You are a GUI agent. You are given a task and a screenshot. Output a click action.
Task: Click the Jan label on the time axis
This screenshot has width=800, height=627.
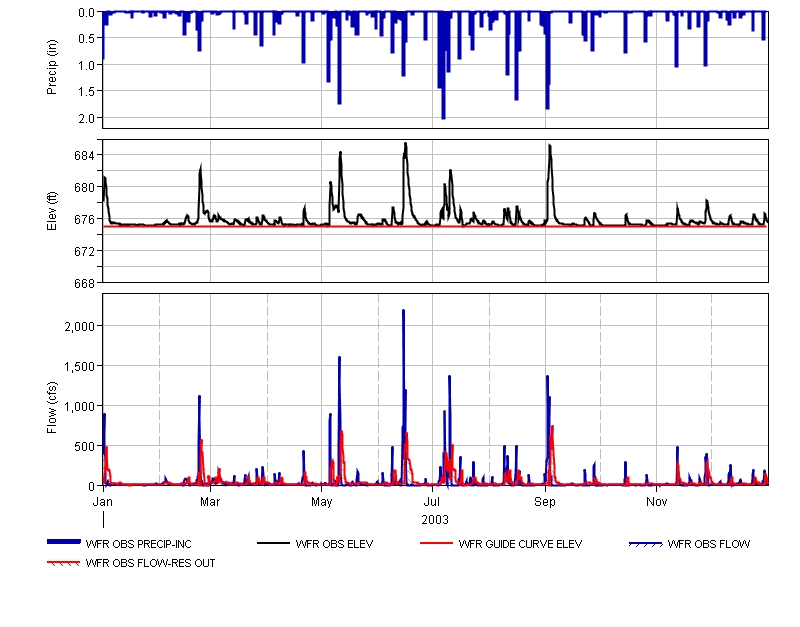[x=103, y=502]
